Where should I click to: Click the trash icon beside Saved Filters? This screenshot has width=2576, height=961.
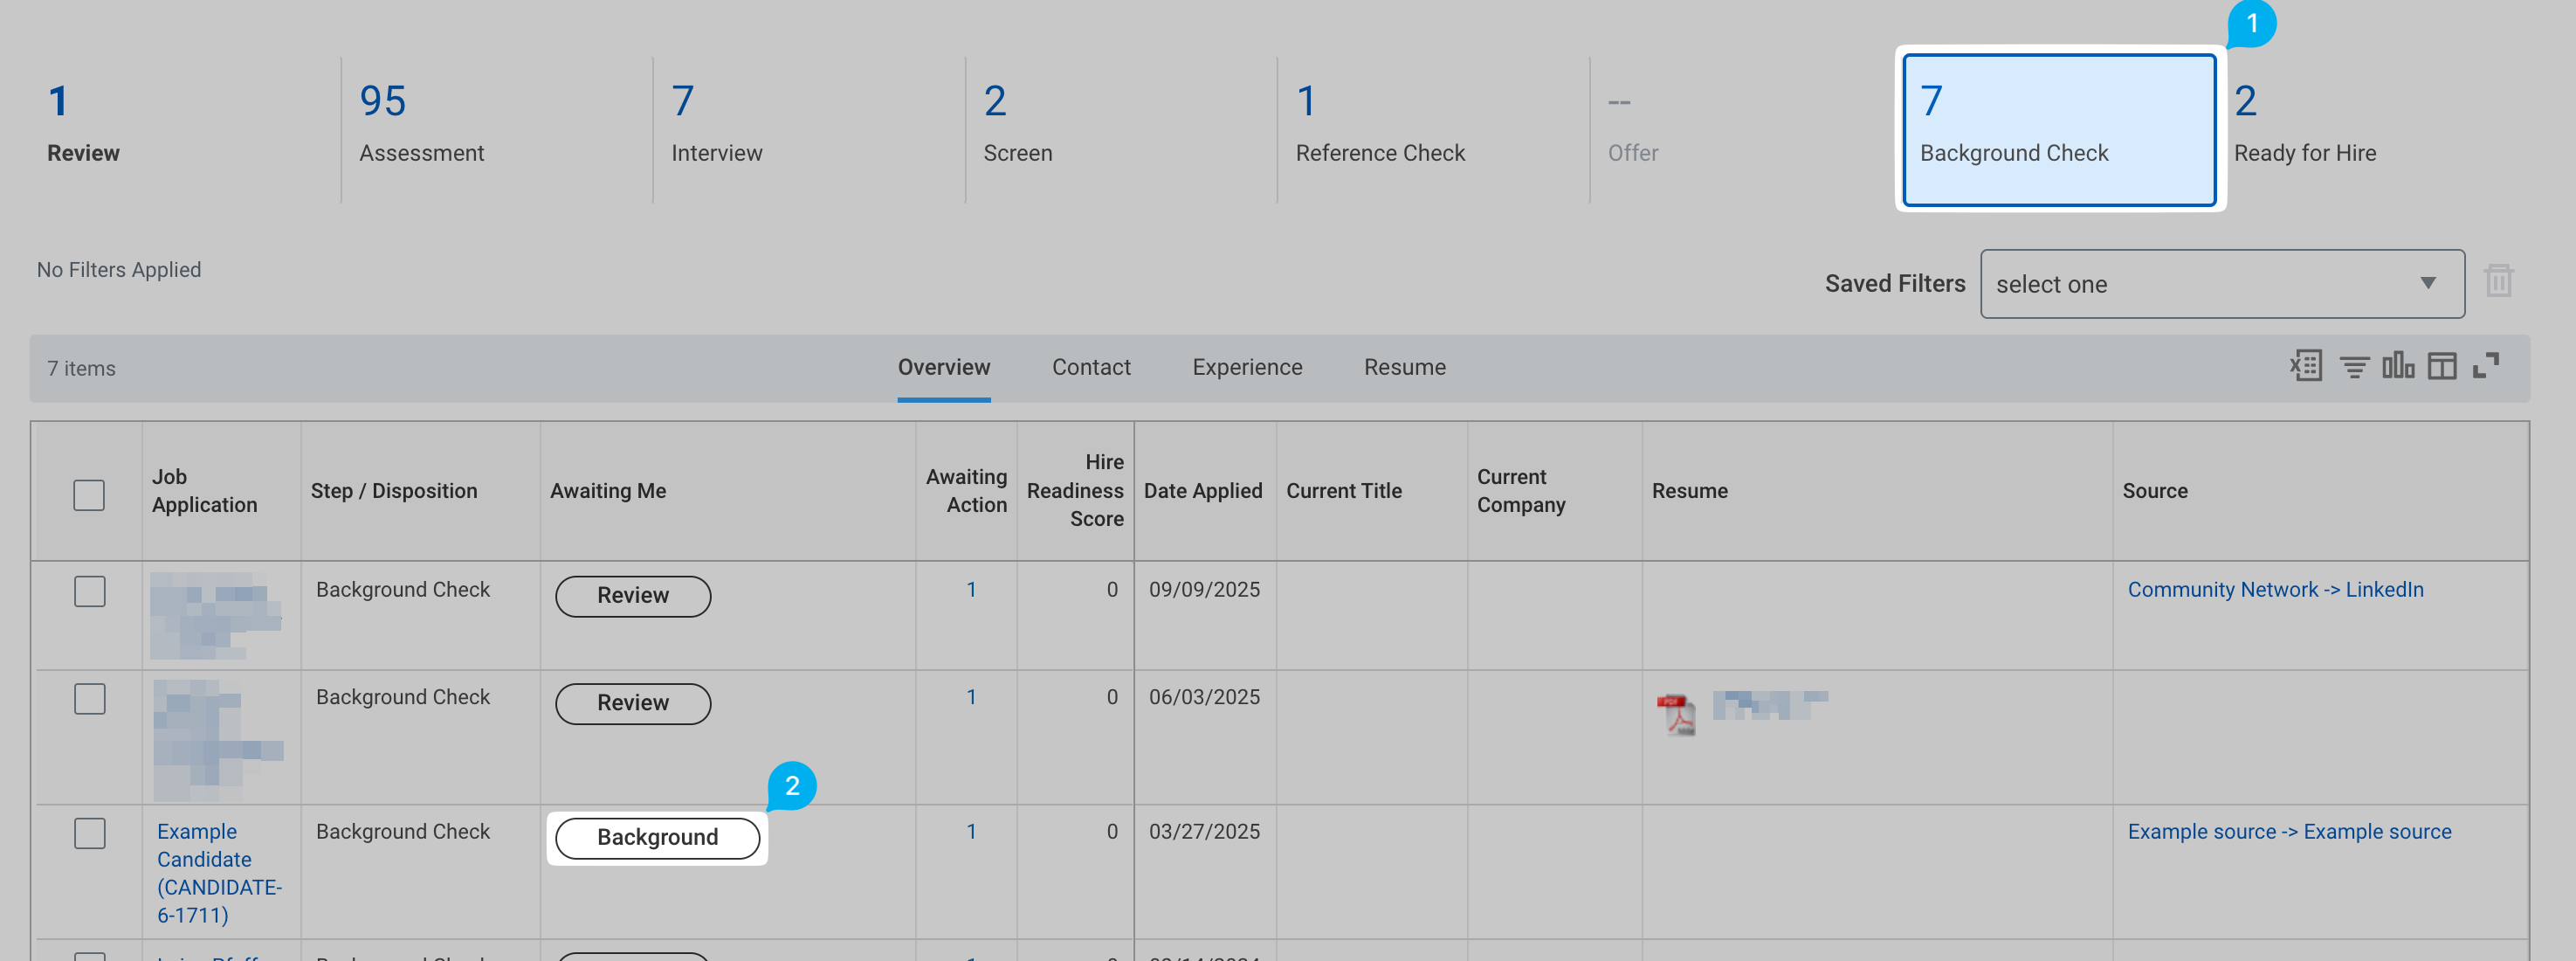click(2498, 282)
